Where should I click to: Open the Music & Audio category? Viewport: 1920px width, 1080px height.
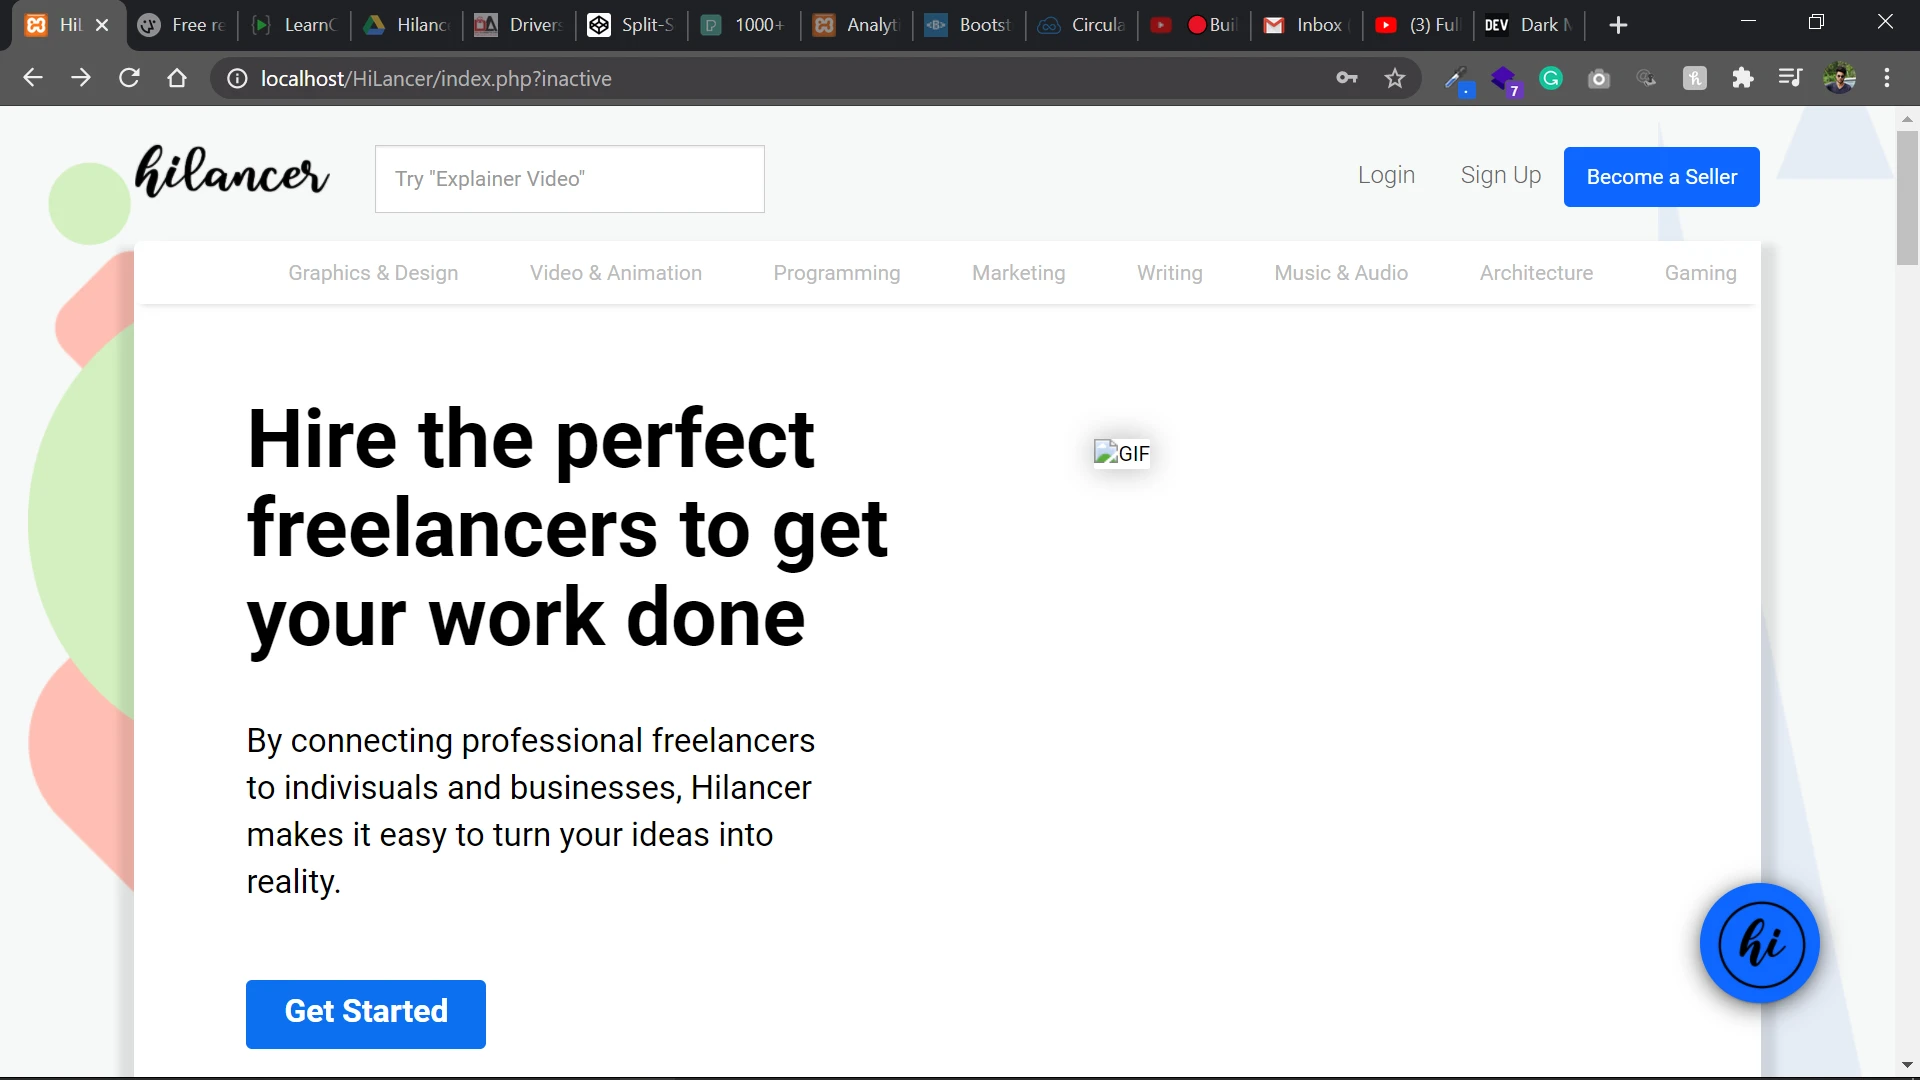point(1341,273)
